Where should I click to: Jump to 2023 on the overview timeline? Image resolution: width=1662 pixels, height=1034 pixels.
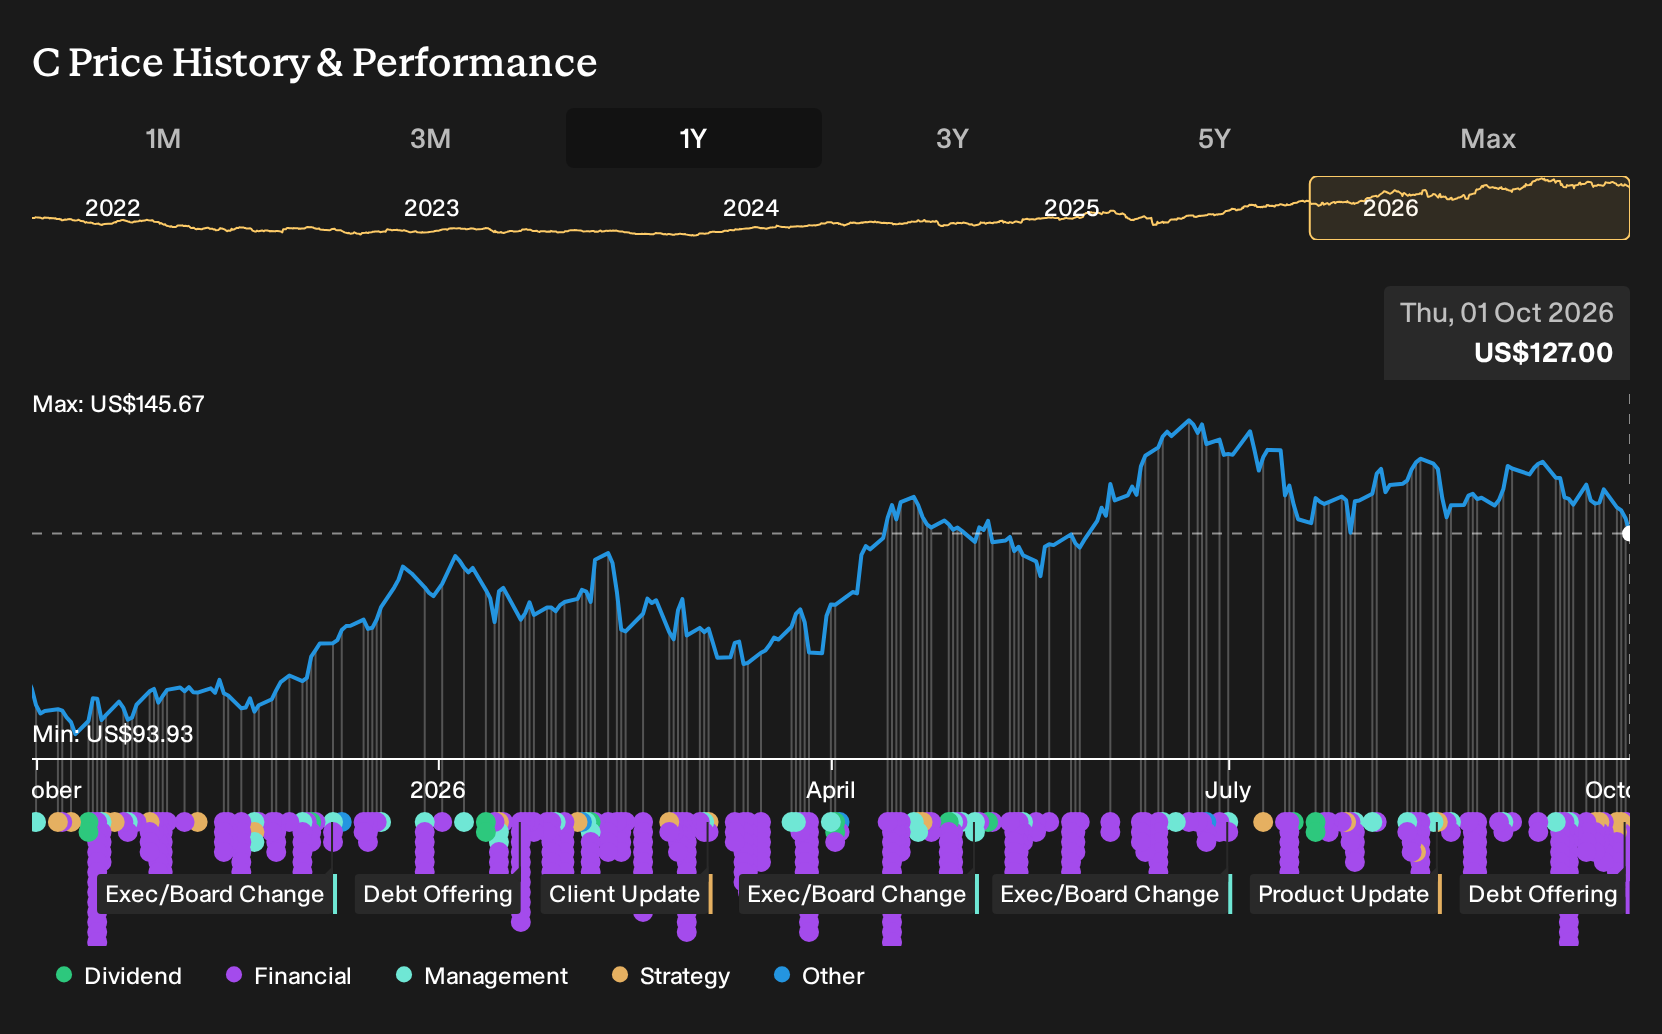point(431,208)
